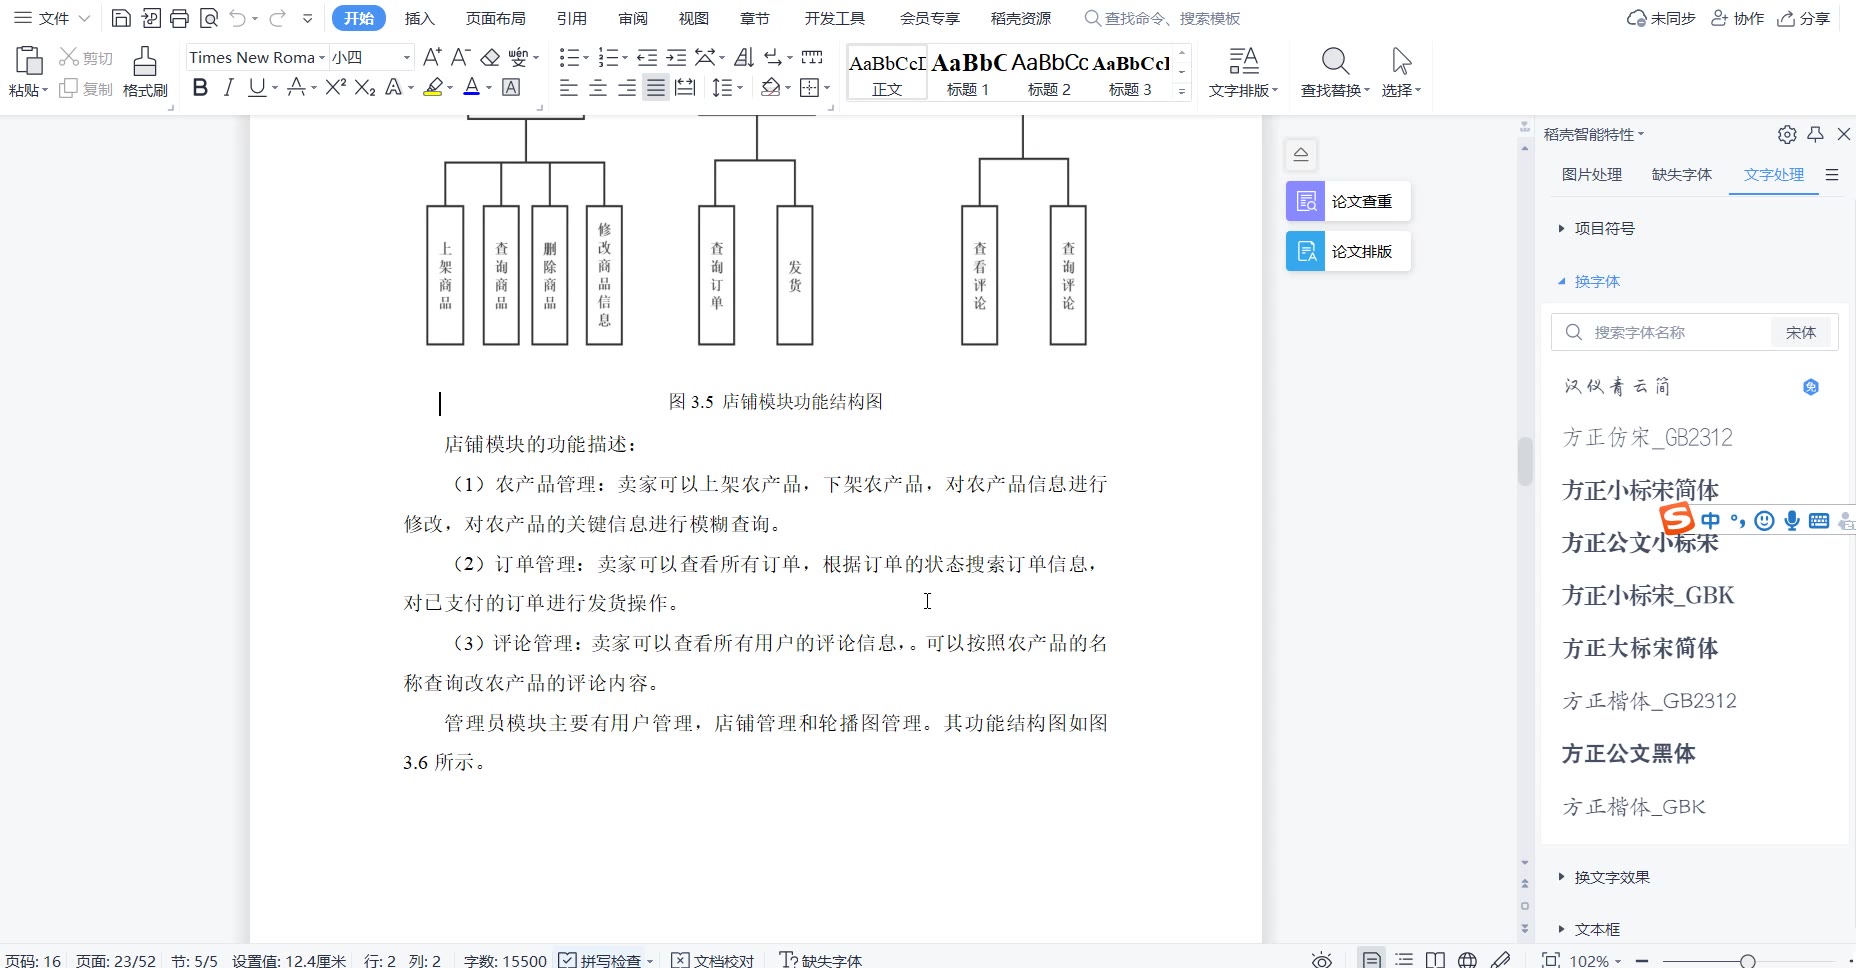This screenshot has height=968, width=1856.
Task: Switch to the 审阅 ribbon tab
Action: point(633,18)
